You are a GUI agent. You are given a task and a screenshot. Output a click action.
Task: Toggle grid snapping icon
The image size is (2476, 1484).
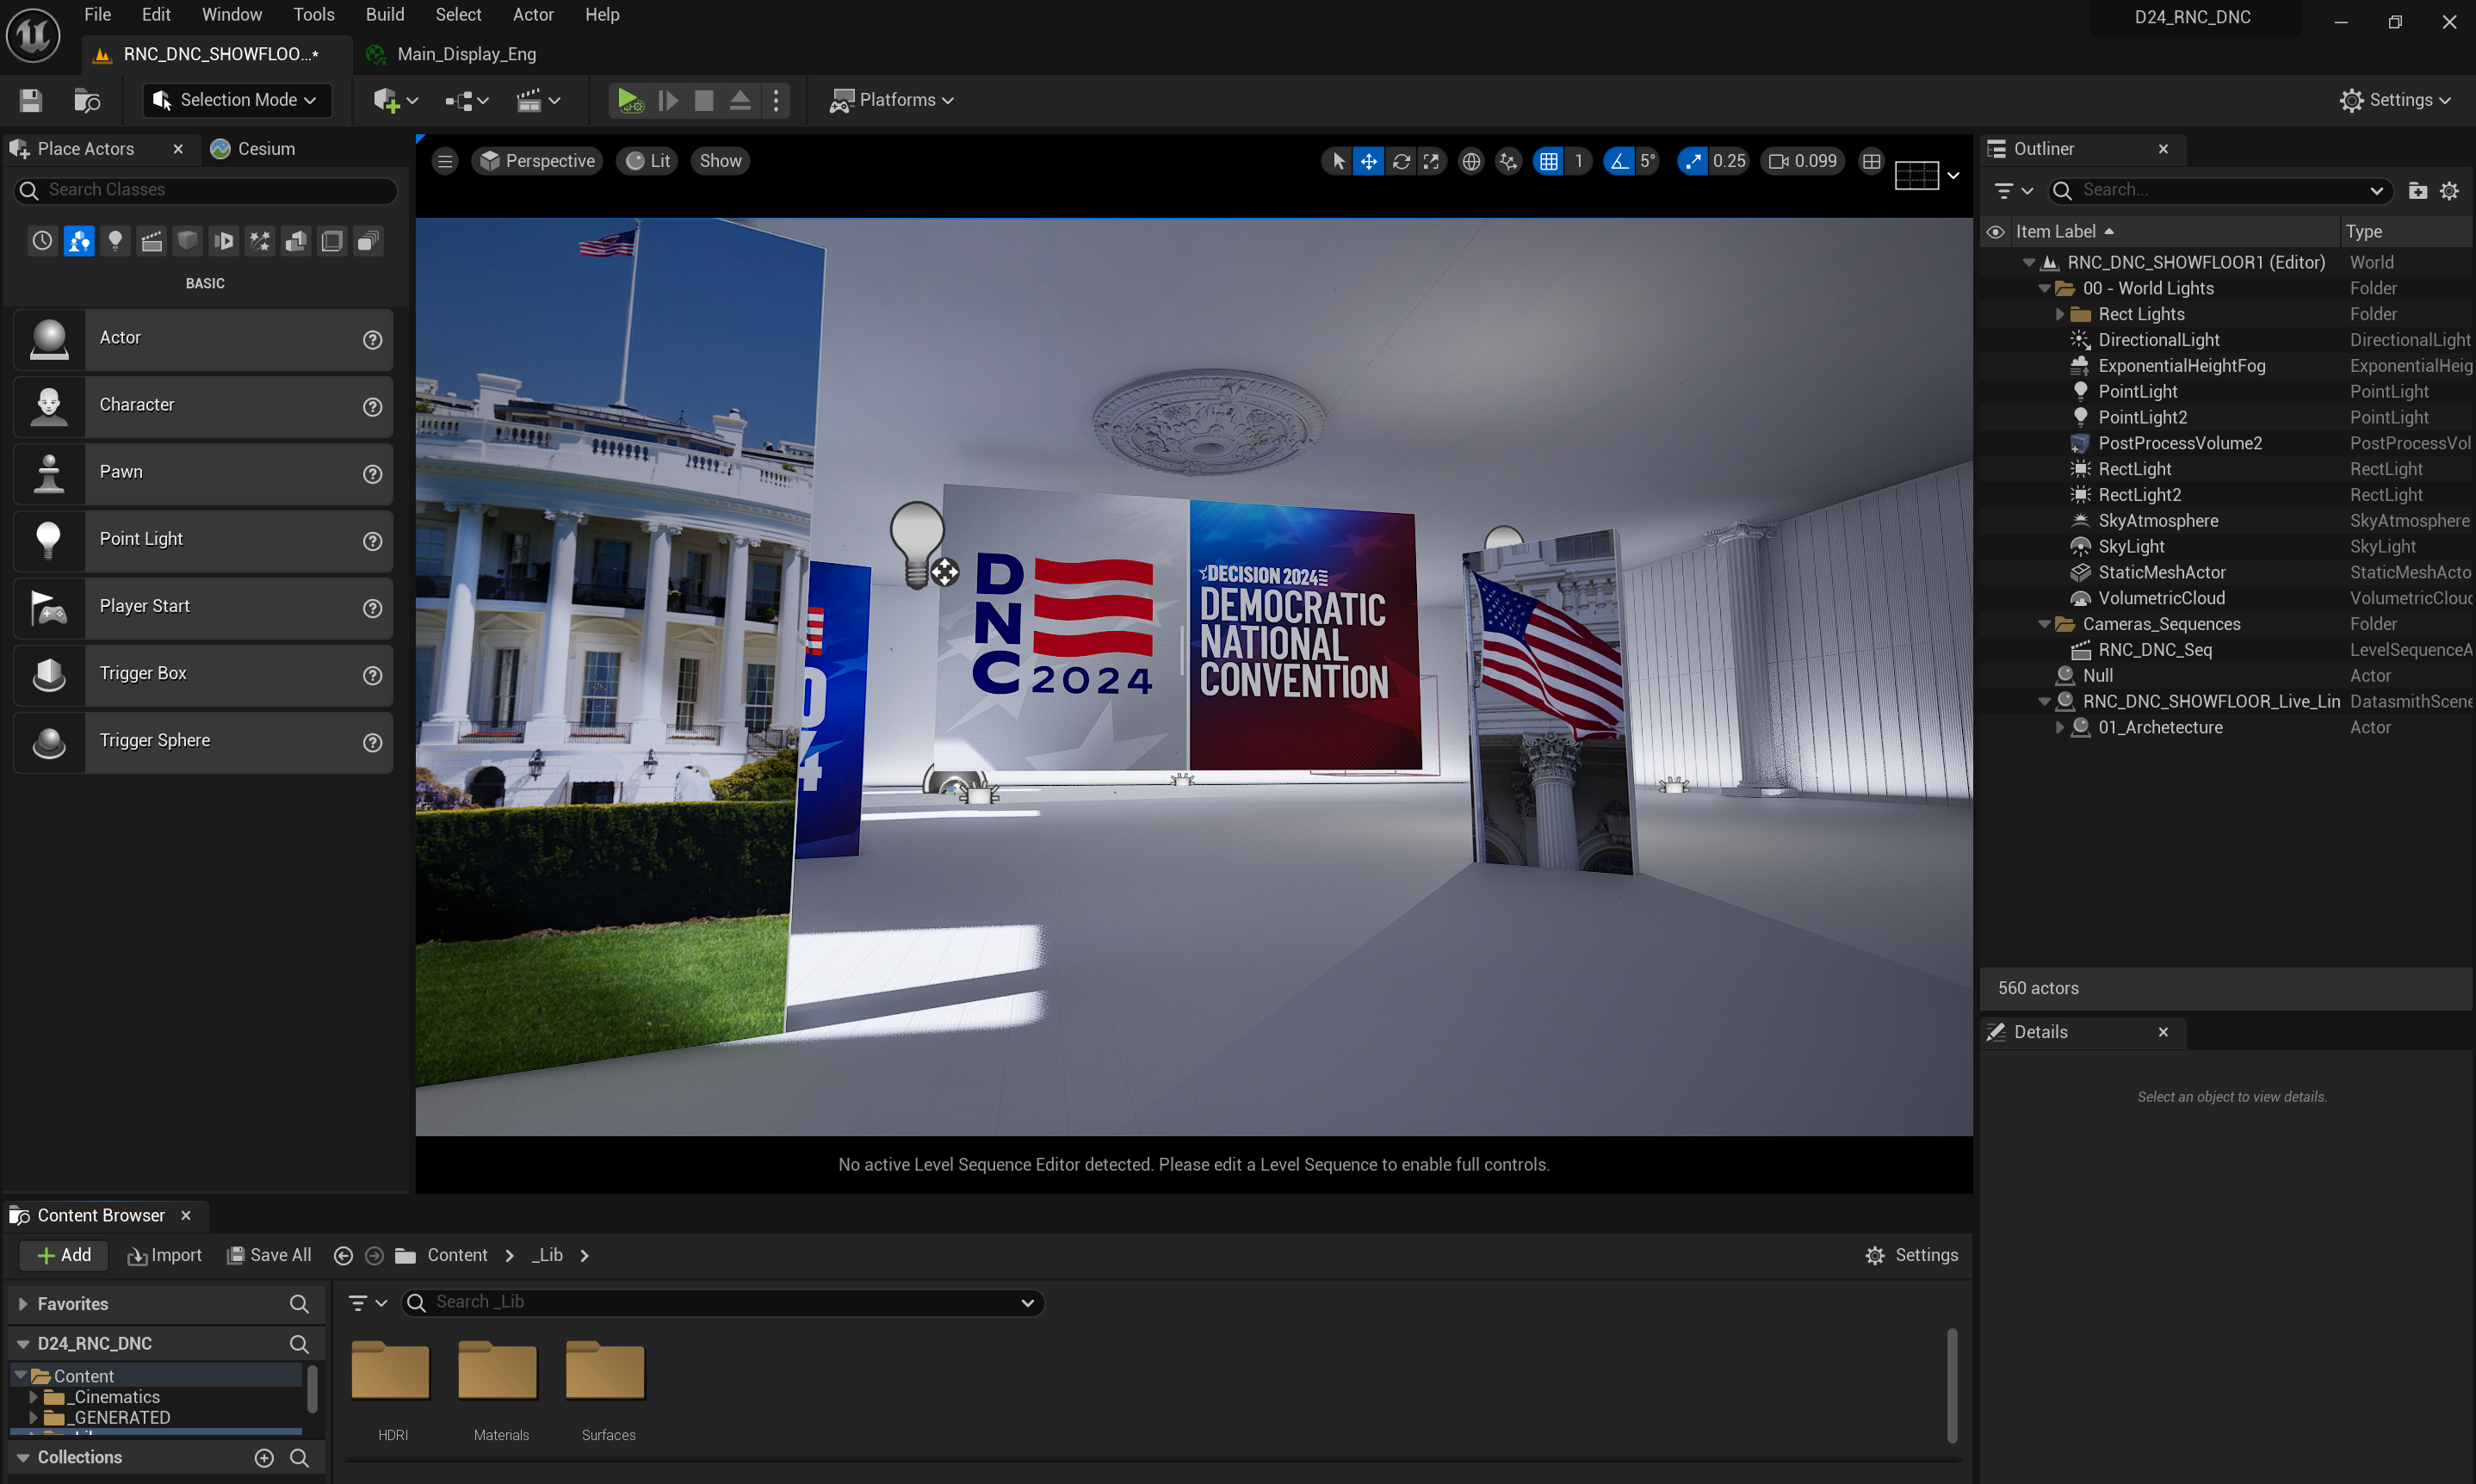pos(1549,161)
